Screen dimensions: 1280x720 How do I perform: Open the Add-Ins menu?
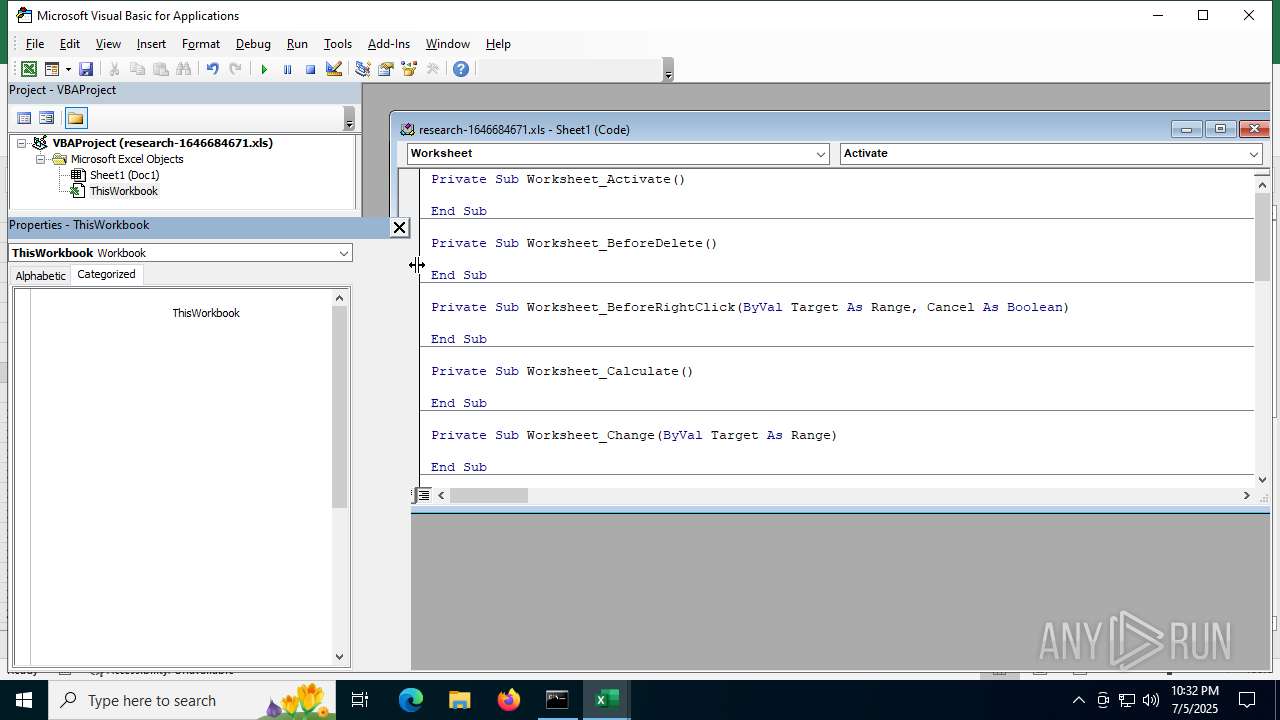389,44
